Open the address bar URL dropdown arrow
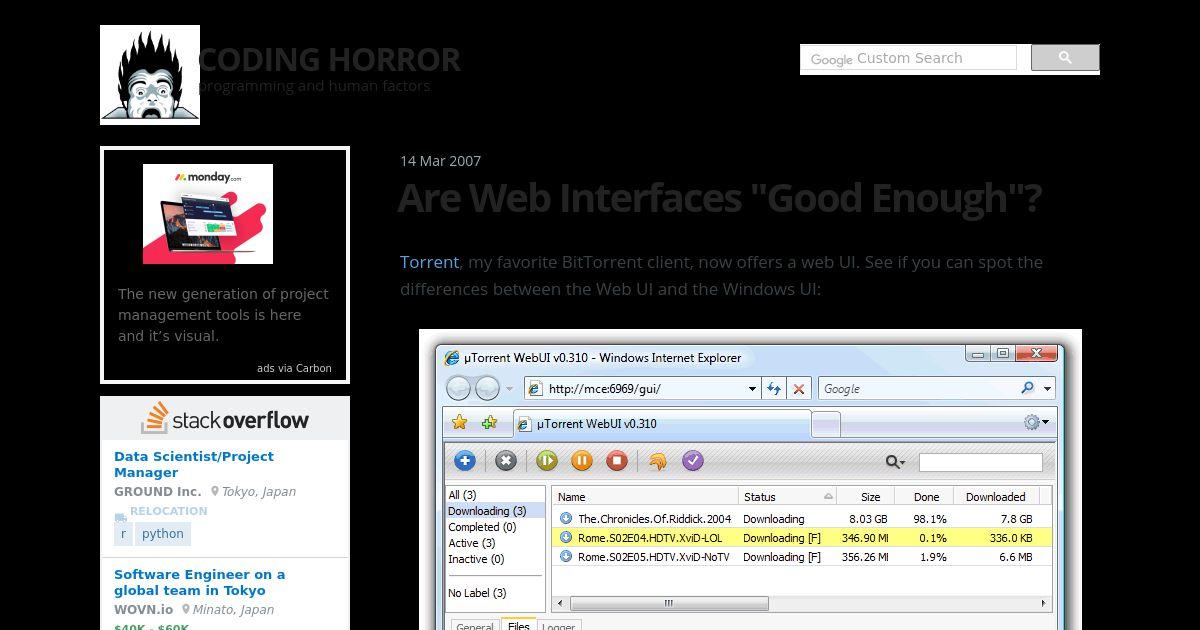Image resolution: width=1200 pixels, height=630 pixels. [753, 389]
